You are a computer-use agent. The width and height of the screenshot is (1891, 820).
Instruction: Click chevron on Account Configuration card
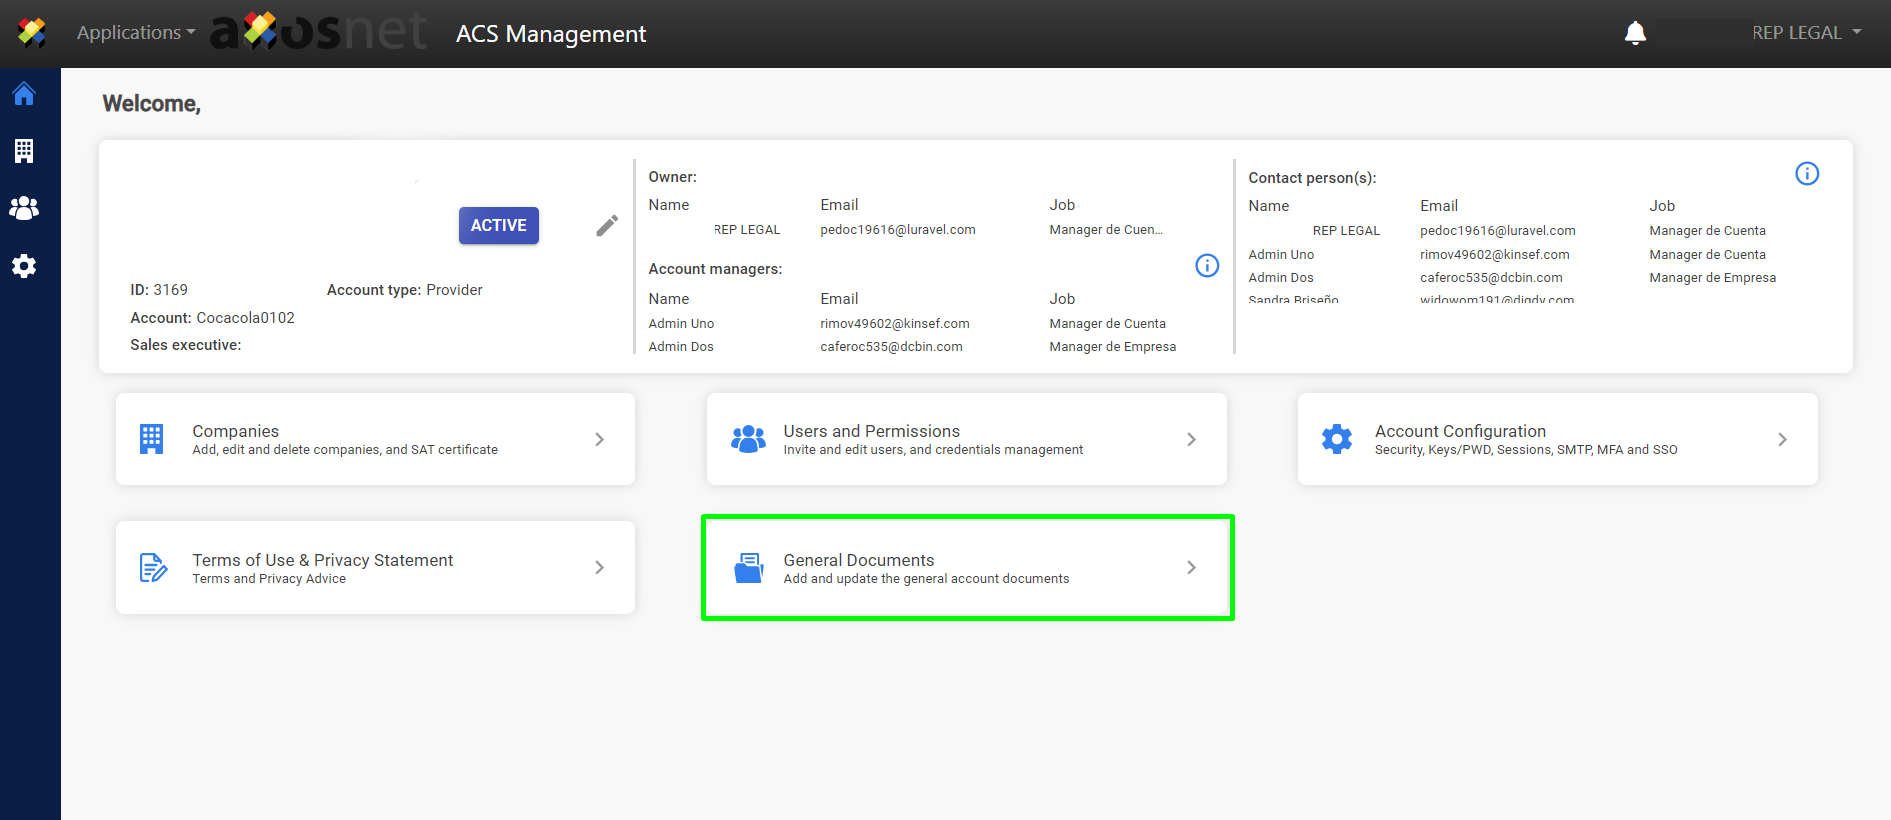1782,440
